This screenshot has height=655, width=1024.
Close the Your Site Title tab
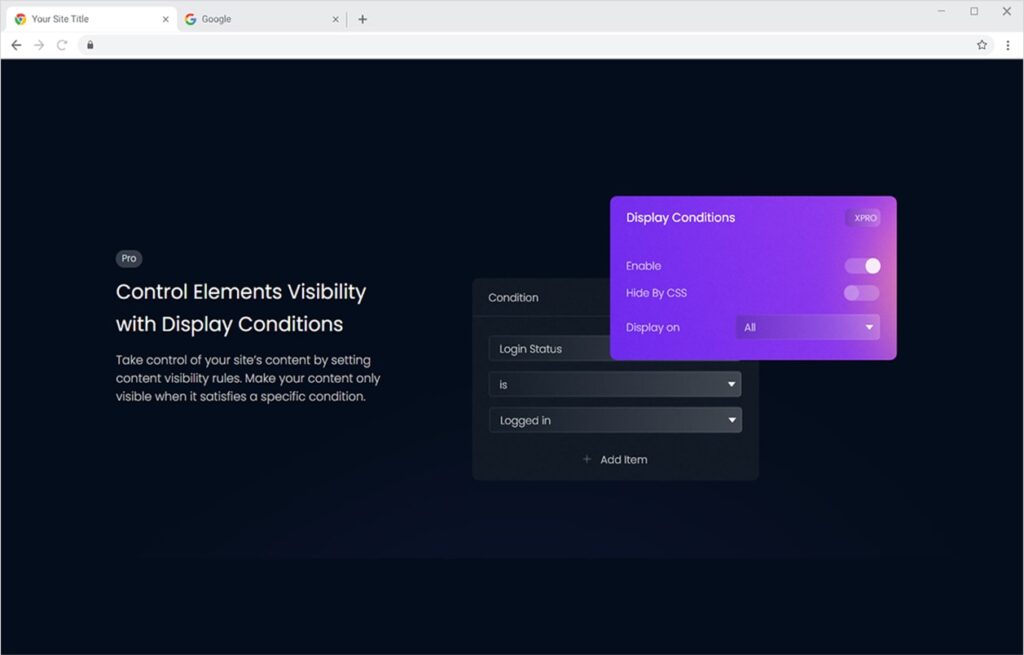pyautogui.click(x=165, y=19)
